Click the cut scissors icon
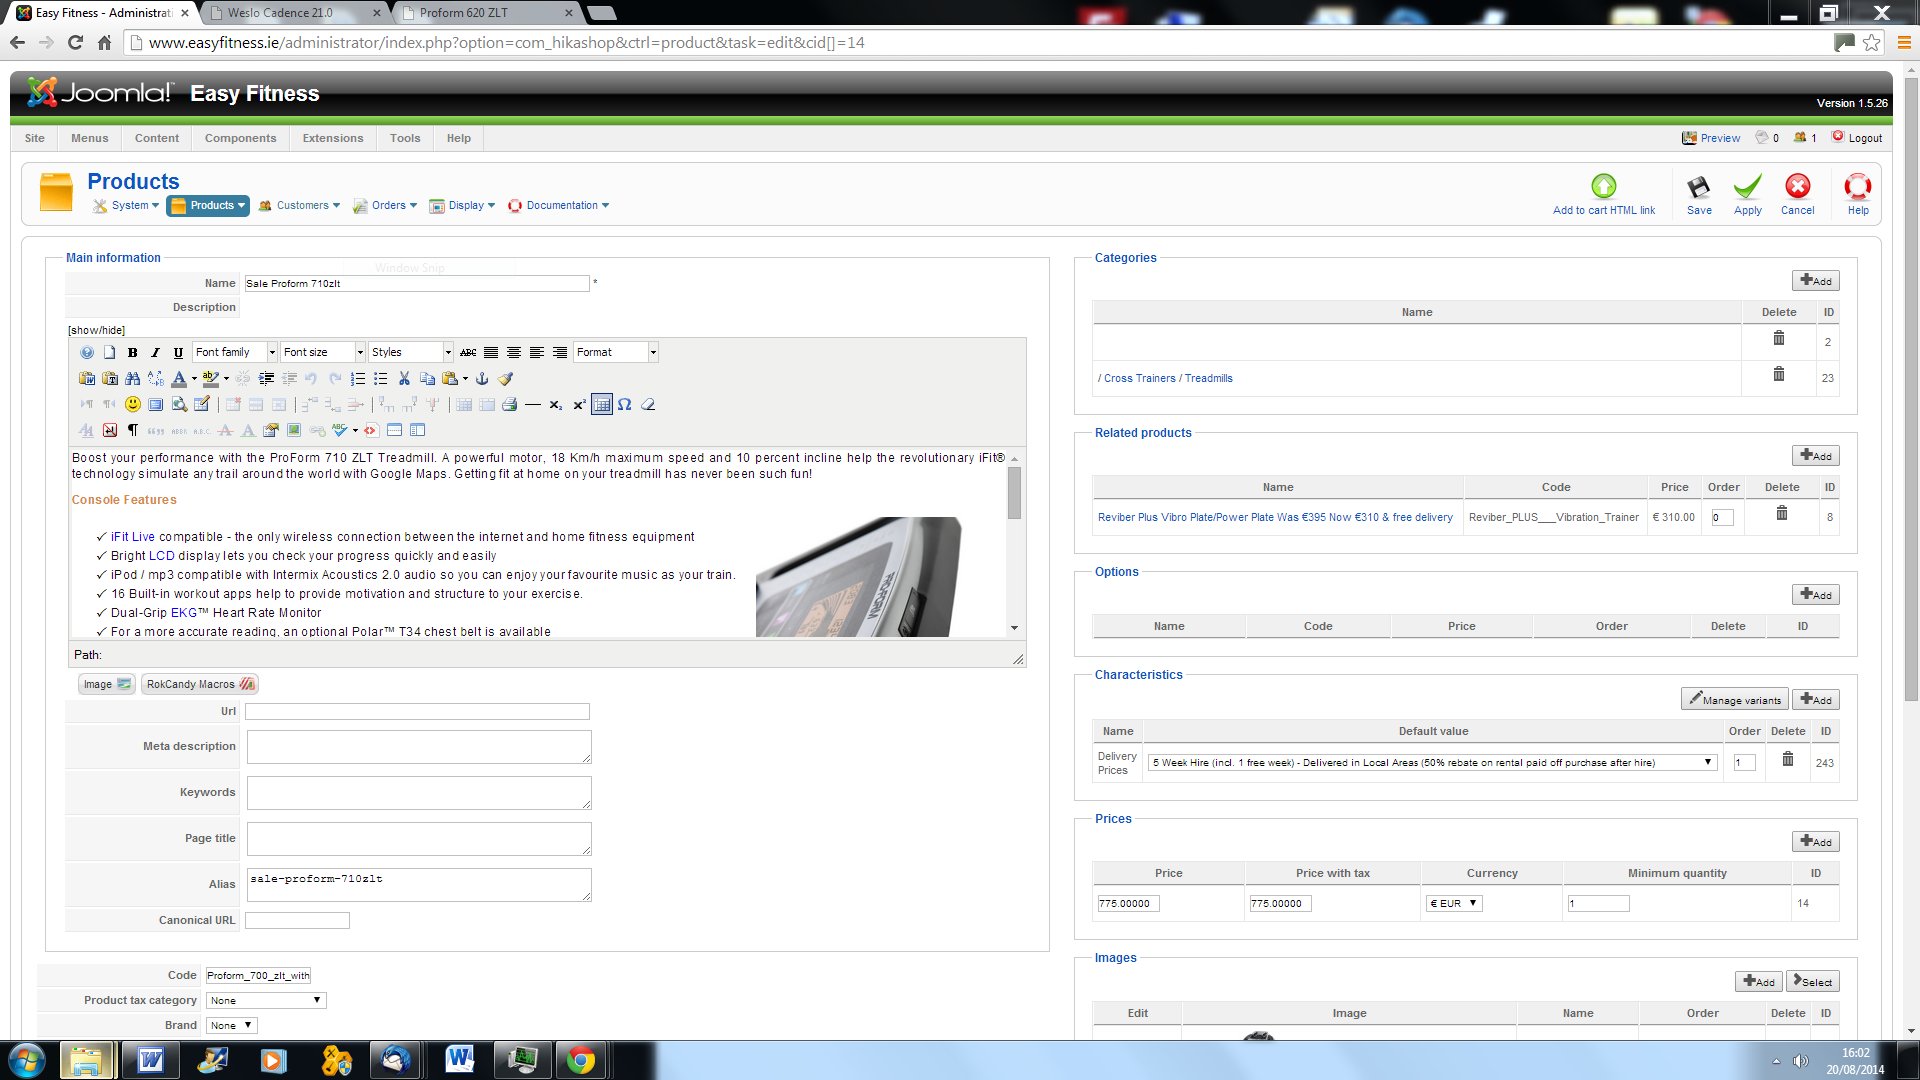This screenshot has width=1920, height=1080. 404,378
